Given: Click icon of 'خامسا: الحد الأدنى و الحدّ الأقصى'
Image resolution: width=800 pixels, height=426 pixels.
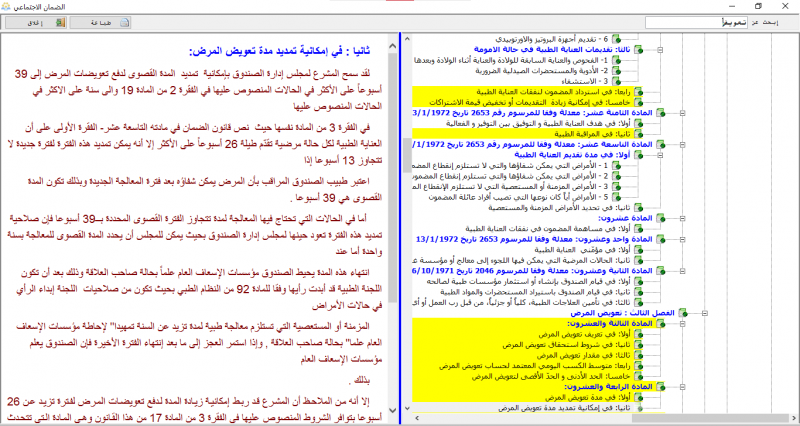Looking at the screenshot, I should coord(638,377).
